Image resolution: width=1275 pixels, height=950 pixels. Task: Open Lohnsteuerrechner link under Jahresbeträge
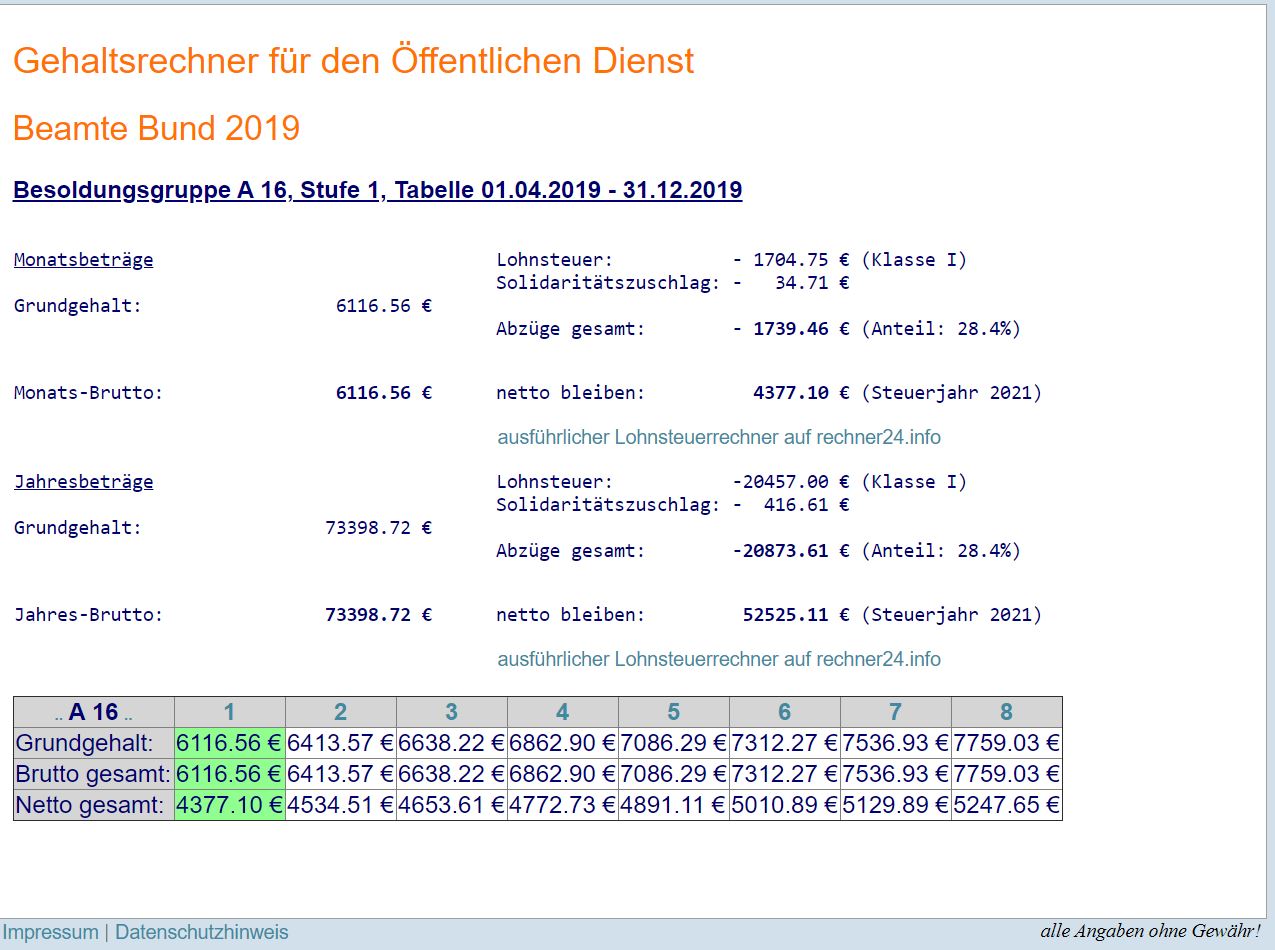[x=718, y=659]
